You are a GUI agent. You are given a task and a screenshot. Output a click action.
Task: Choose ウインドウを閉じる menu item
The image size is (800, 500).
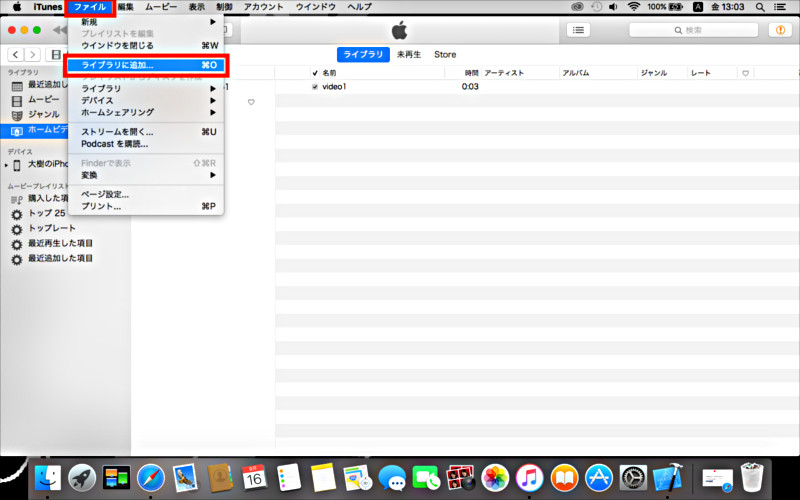148,45
